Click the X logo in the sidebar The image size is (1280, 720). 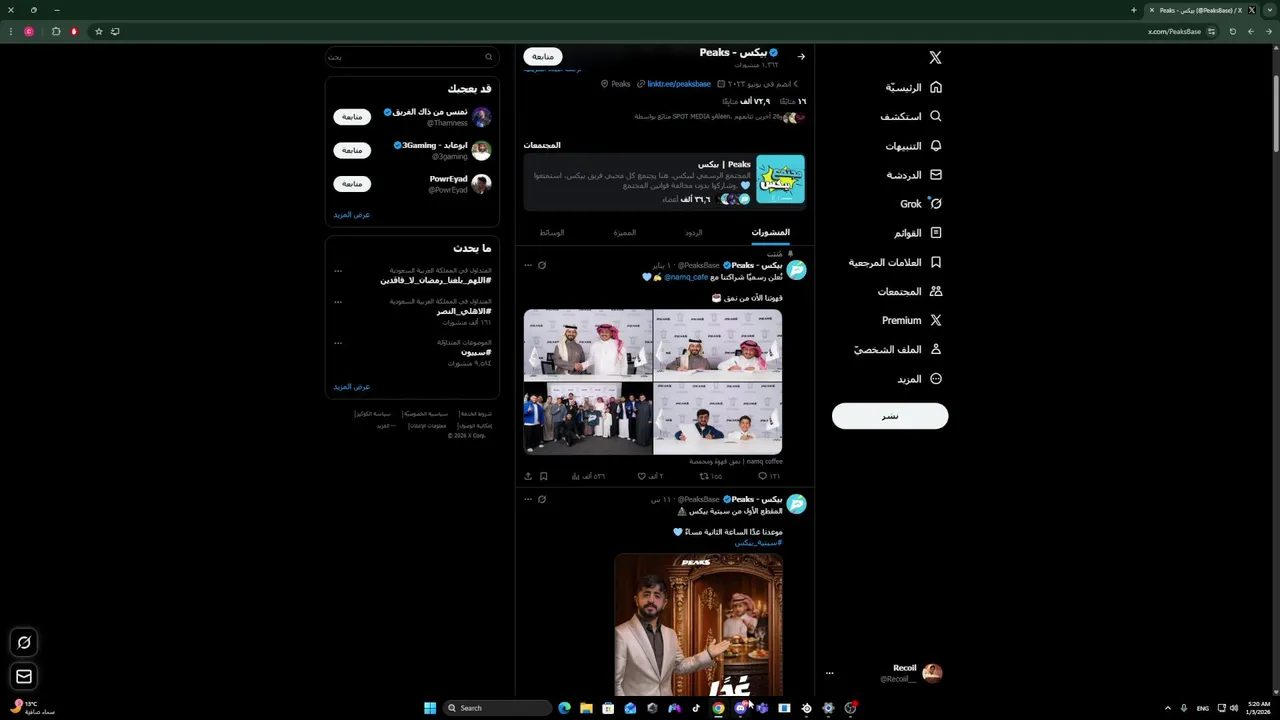pos(935,58)
